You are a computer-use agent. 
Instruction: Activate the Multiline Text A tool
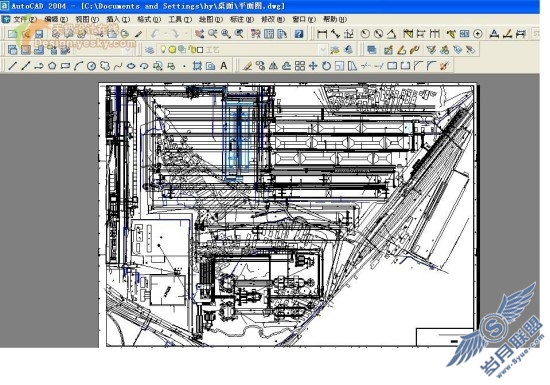coord(224,66)
